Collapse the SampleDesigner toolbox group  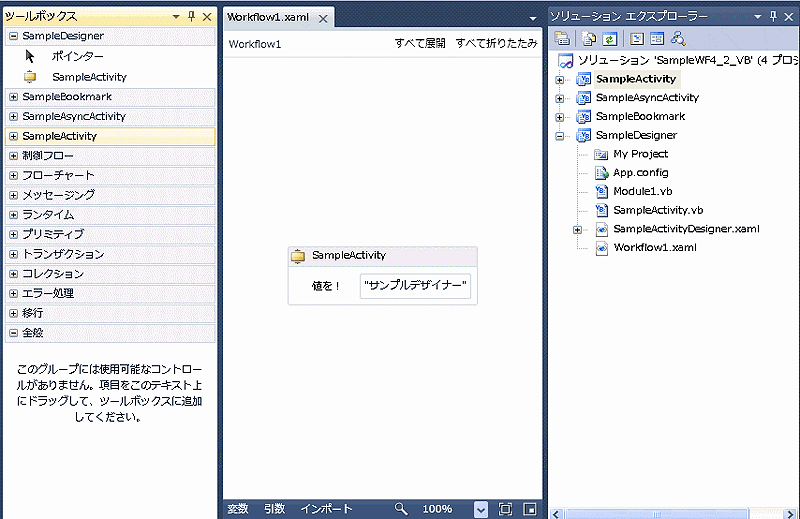[14, 36]
